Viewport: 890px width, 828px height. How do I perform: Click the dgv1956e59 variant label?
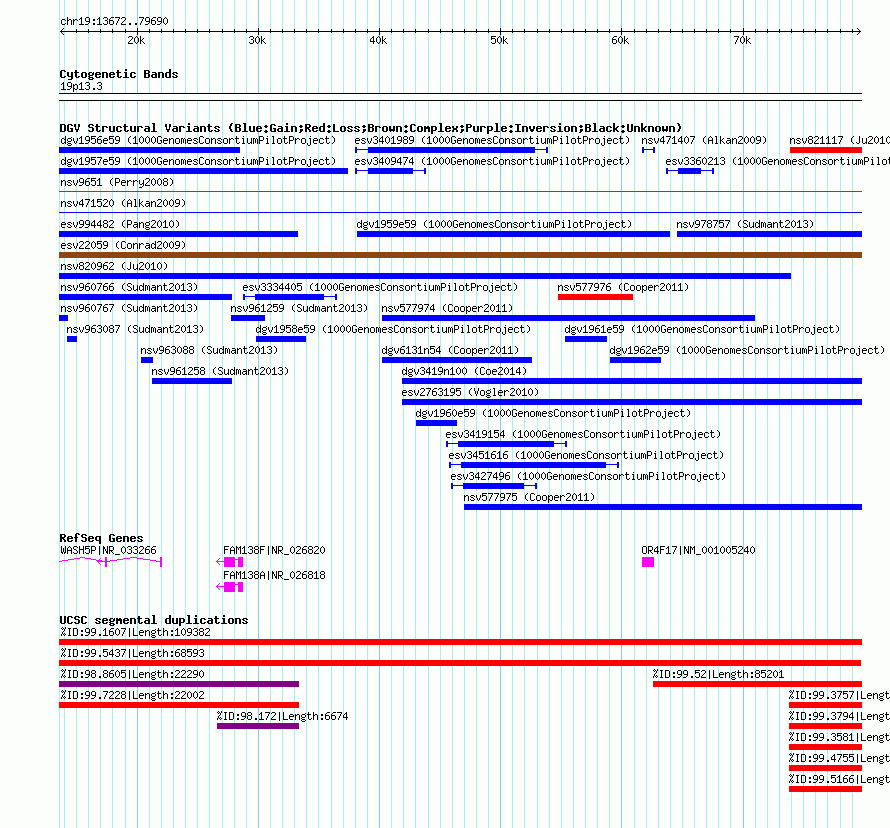coord(198,140)
